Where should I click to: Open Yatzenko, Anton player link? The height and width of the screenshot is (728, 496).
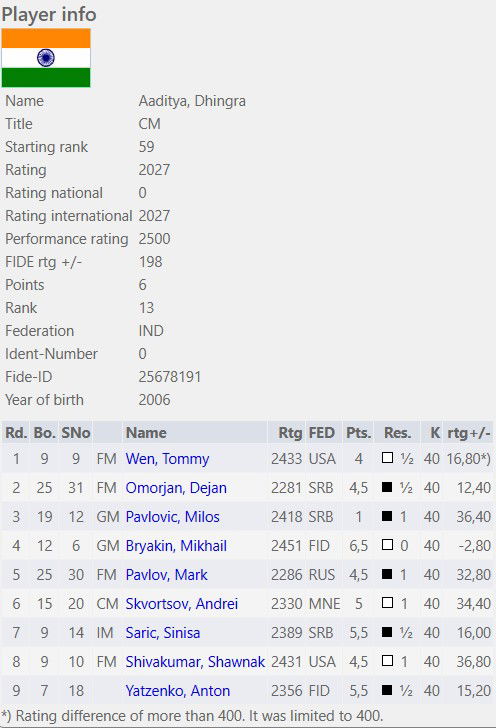pos(177,691)
